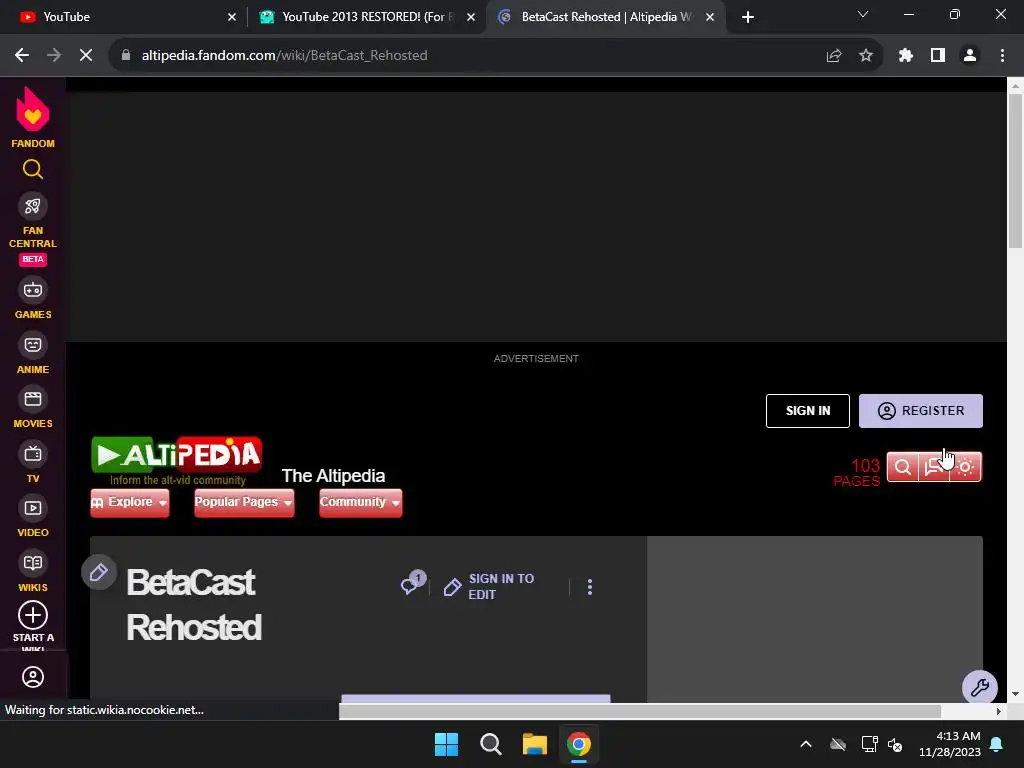Viewport: 1024px width, 768px height.
Task: Open search in the Fandom sidebar
Action: [33, 170]
